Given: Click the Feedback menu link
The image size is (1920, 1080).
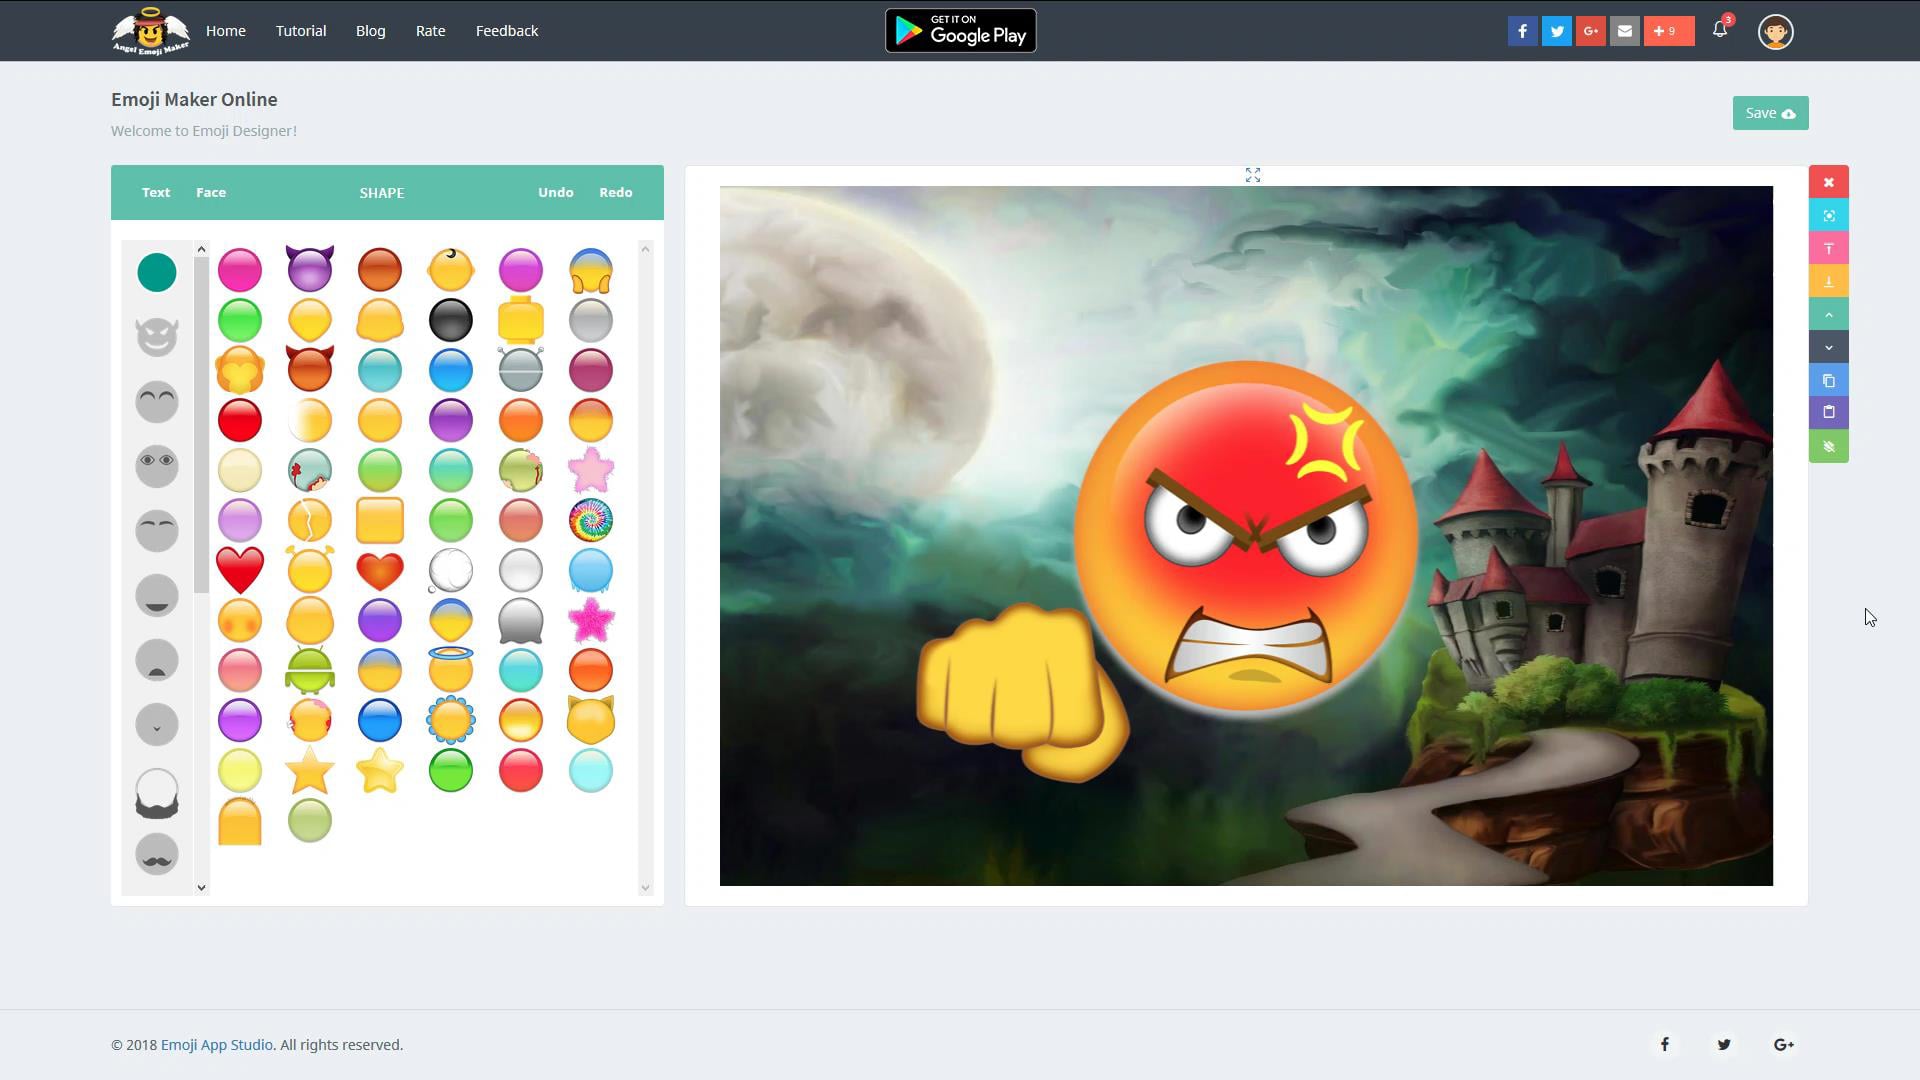Looking at the screenshot, I should pos(506,30).
